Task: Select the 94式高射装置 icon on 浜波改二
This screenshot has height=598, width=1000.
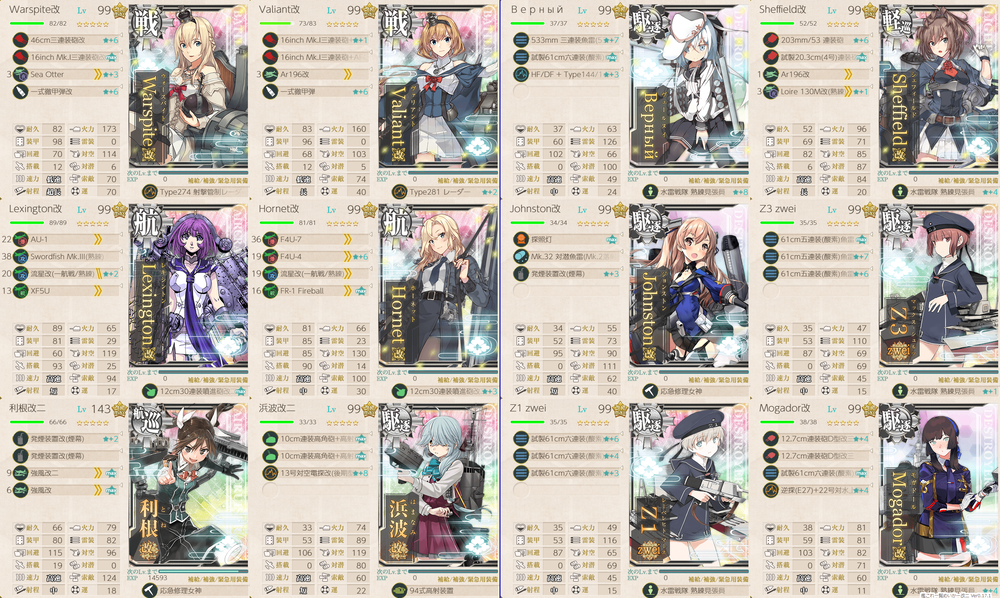Action: 400,590
